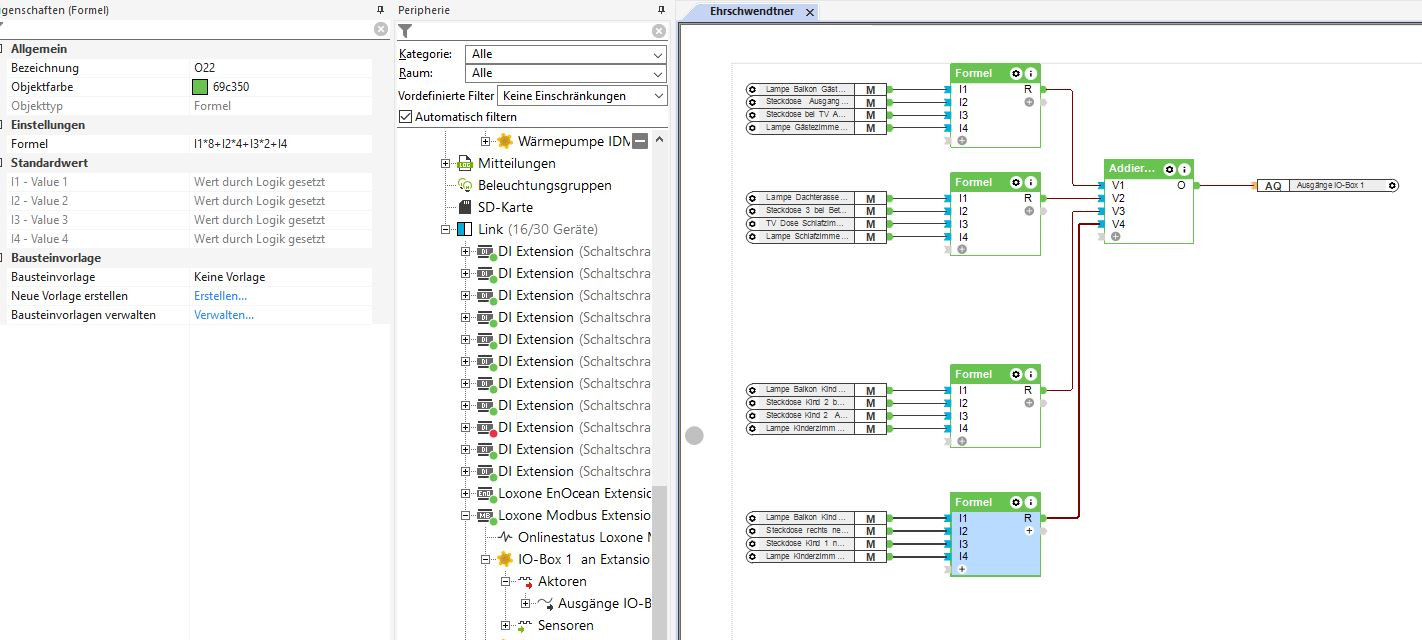Click the Loxone Modbus Extension icon
1422x640 pixels.
click(486, 516)
